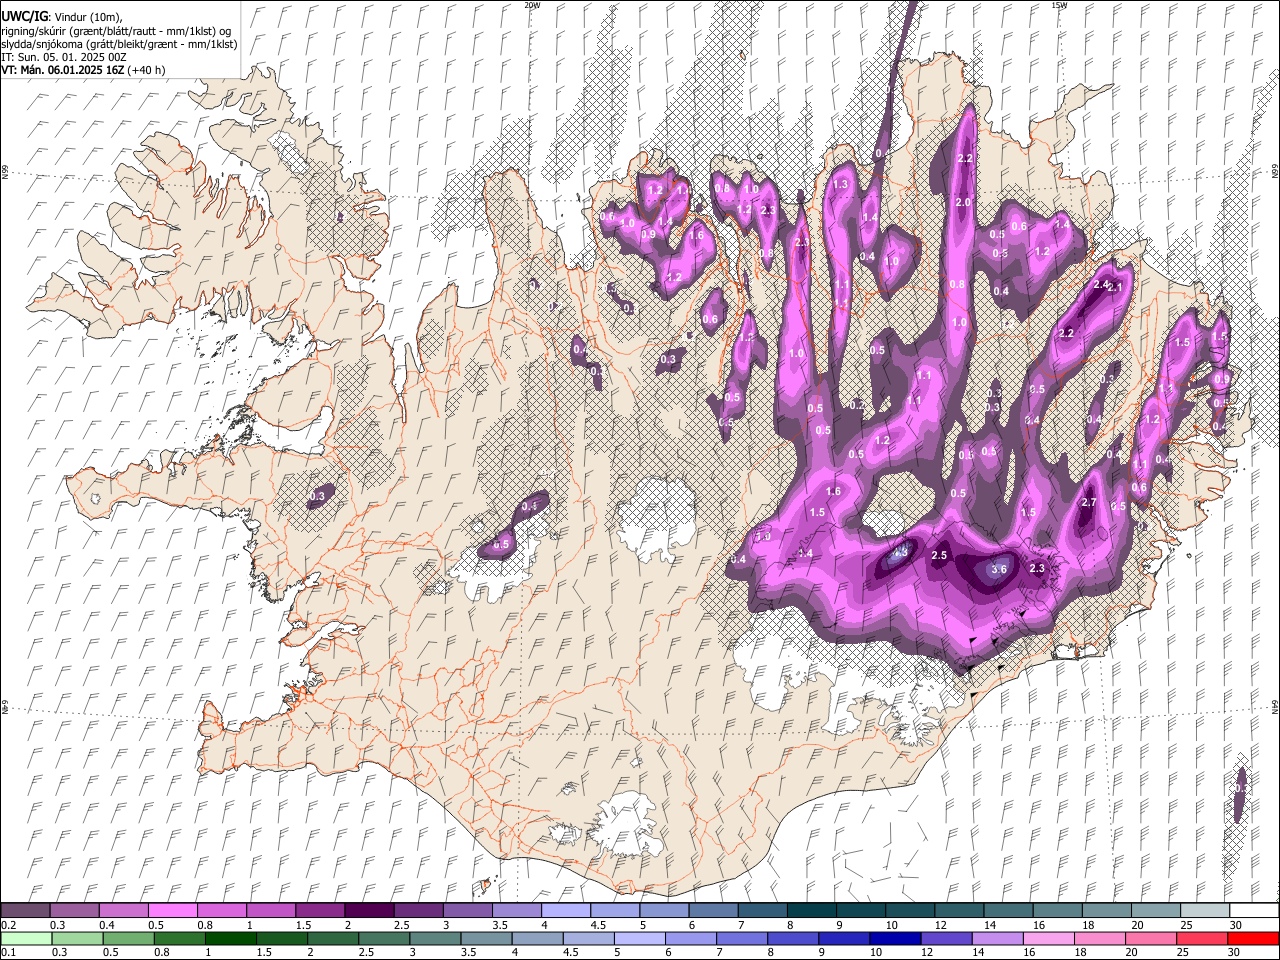Click the lavender 4–4.5 swatch in upper legend
The height and width of the screenshot is (960, 1280).
[565, 911]
